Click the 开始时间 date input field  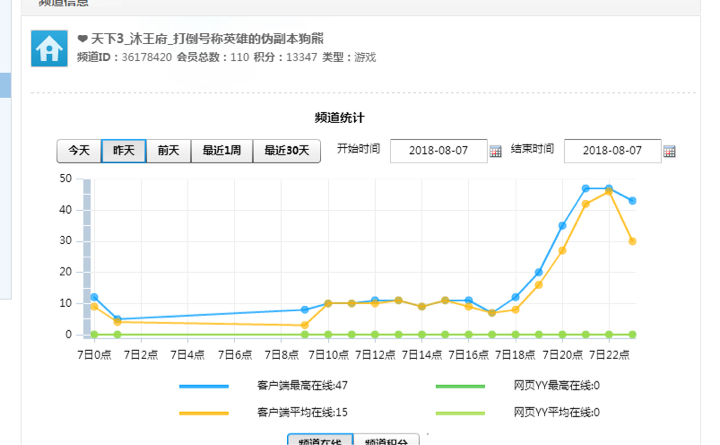pos(439,151)
